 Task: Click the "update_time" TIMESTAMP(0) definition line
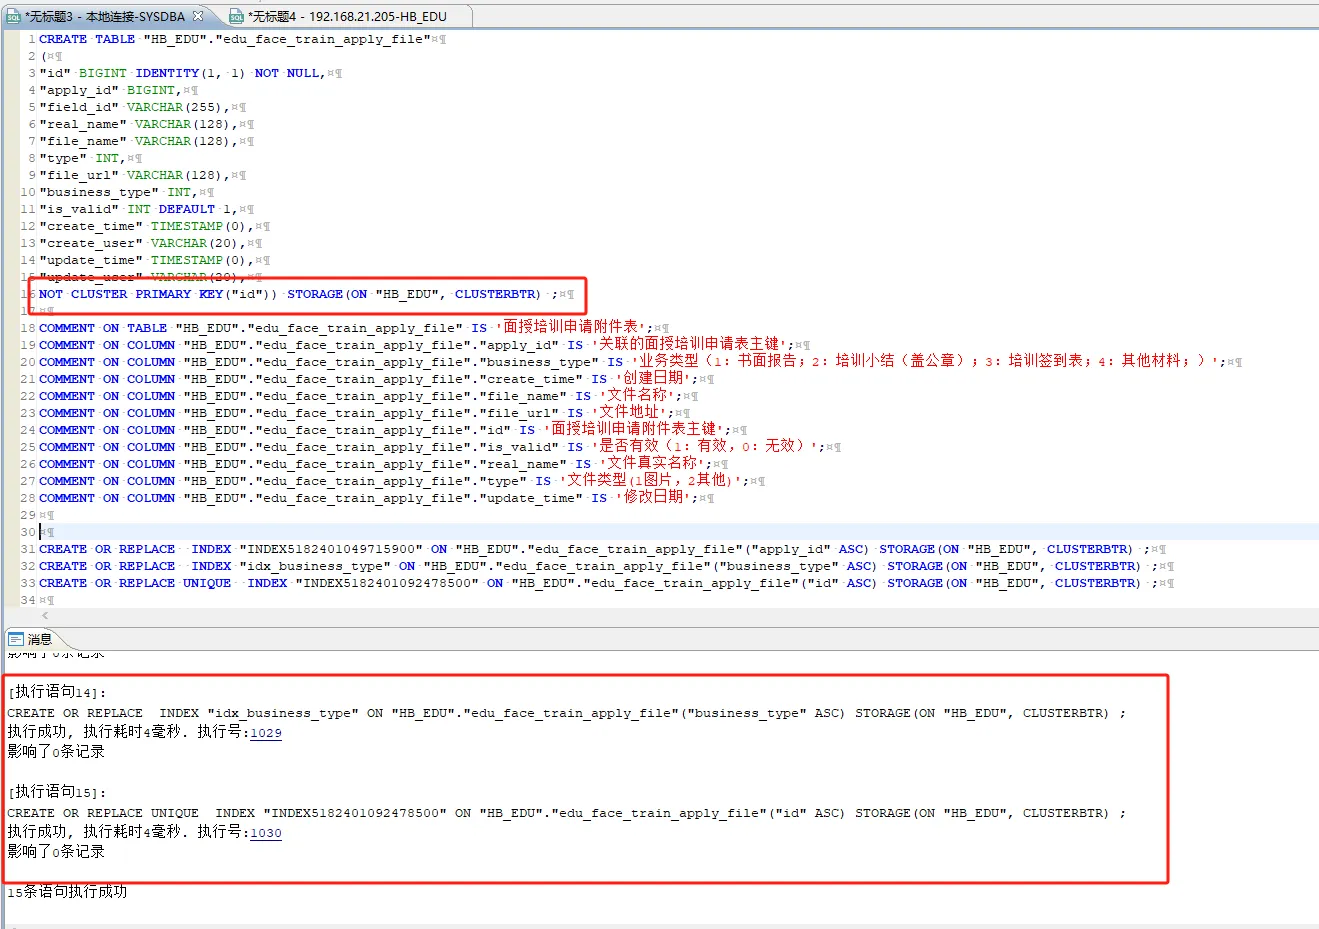pyautogui.click(x=147, y=260)
